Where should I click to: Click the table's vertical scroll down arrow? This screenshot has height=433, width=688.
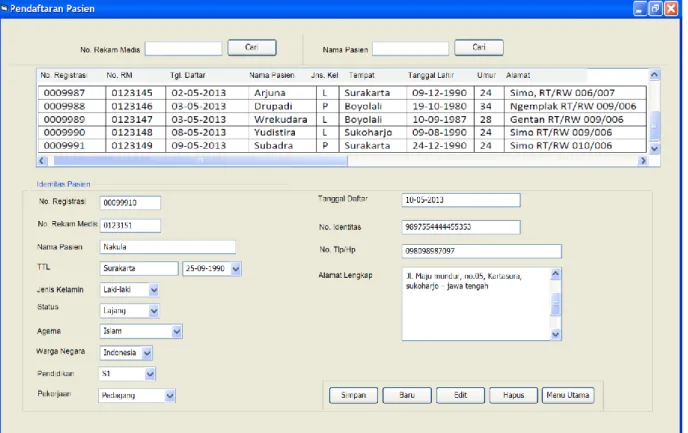click(654, 149)
